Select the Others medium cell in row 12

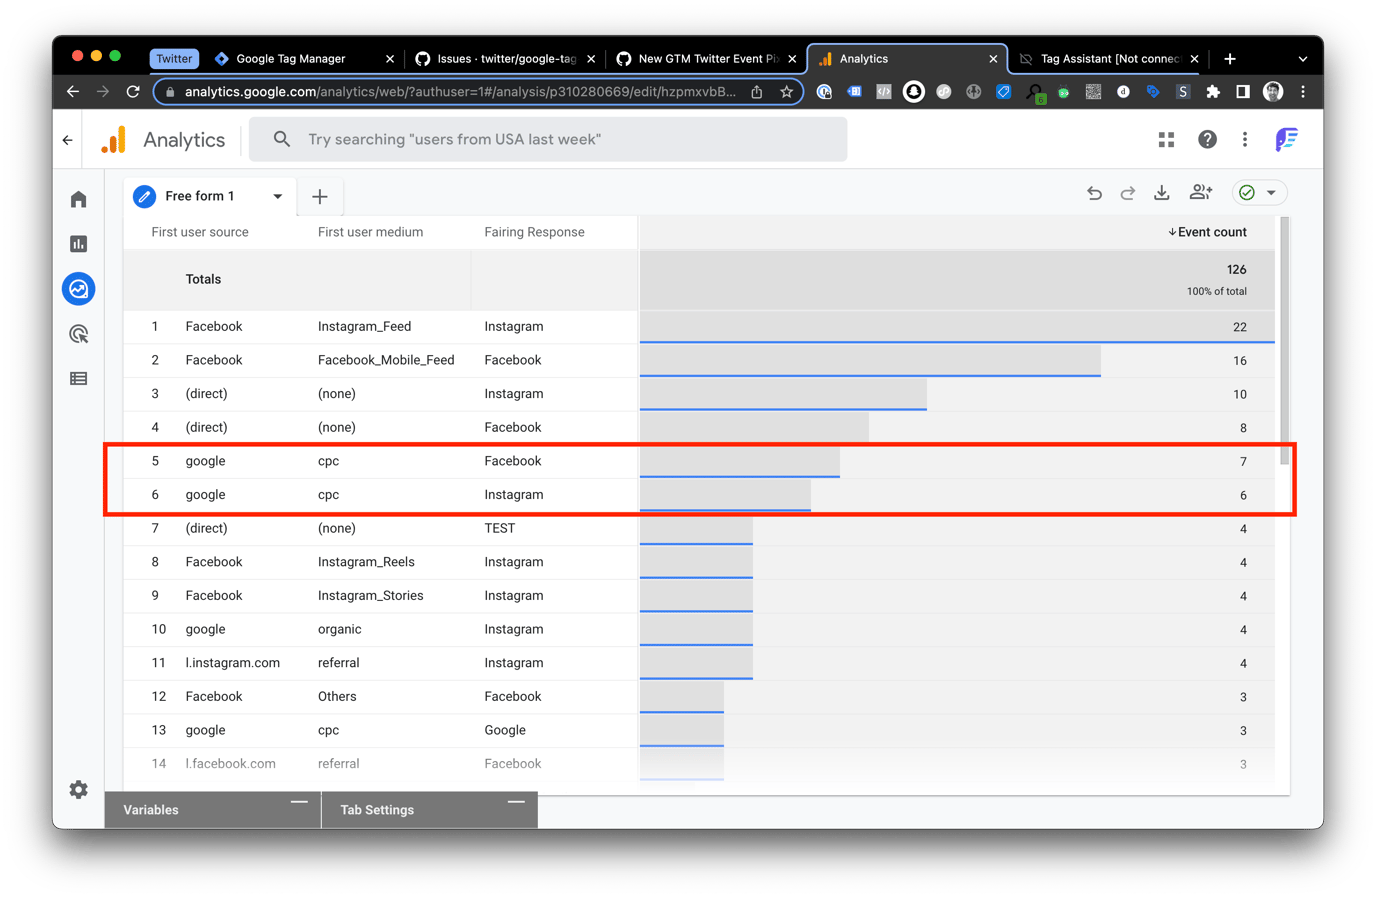point(337,697)
